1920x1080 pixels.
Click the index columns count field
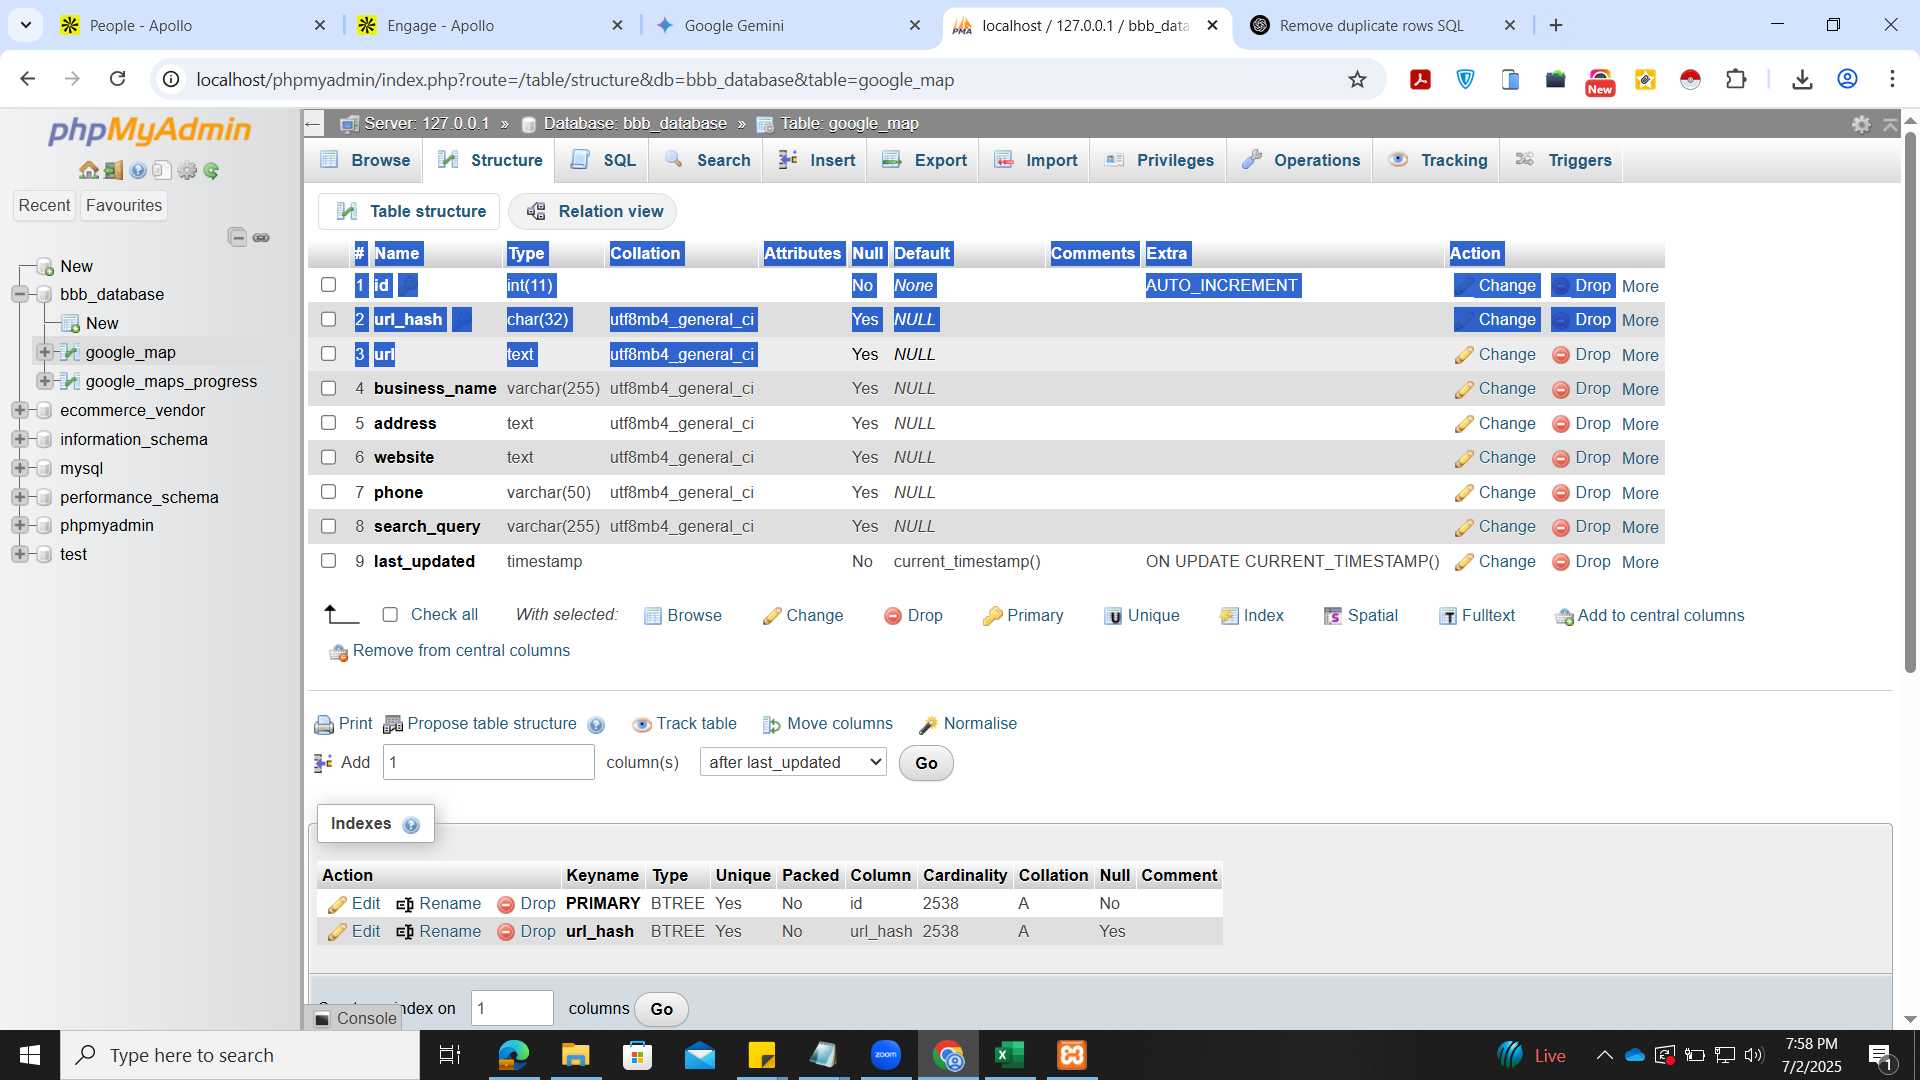point(512,1008)
